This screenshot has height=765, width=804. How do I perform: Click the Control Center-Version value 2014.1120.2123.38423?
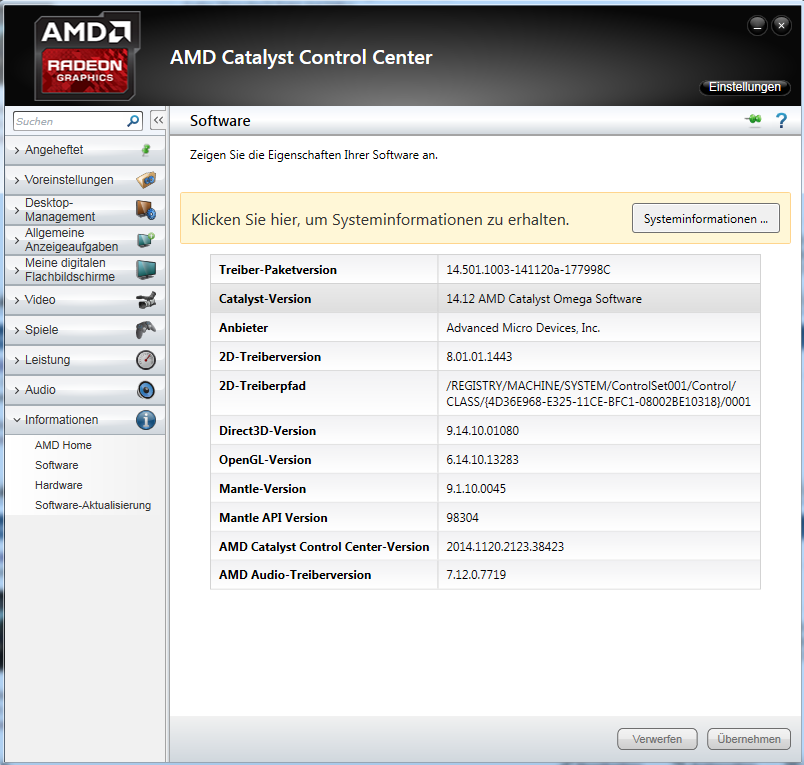[x=505, y=547]
